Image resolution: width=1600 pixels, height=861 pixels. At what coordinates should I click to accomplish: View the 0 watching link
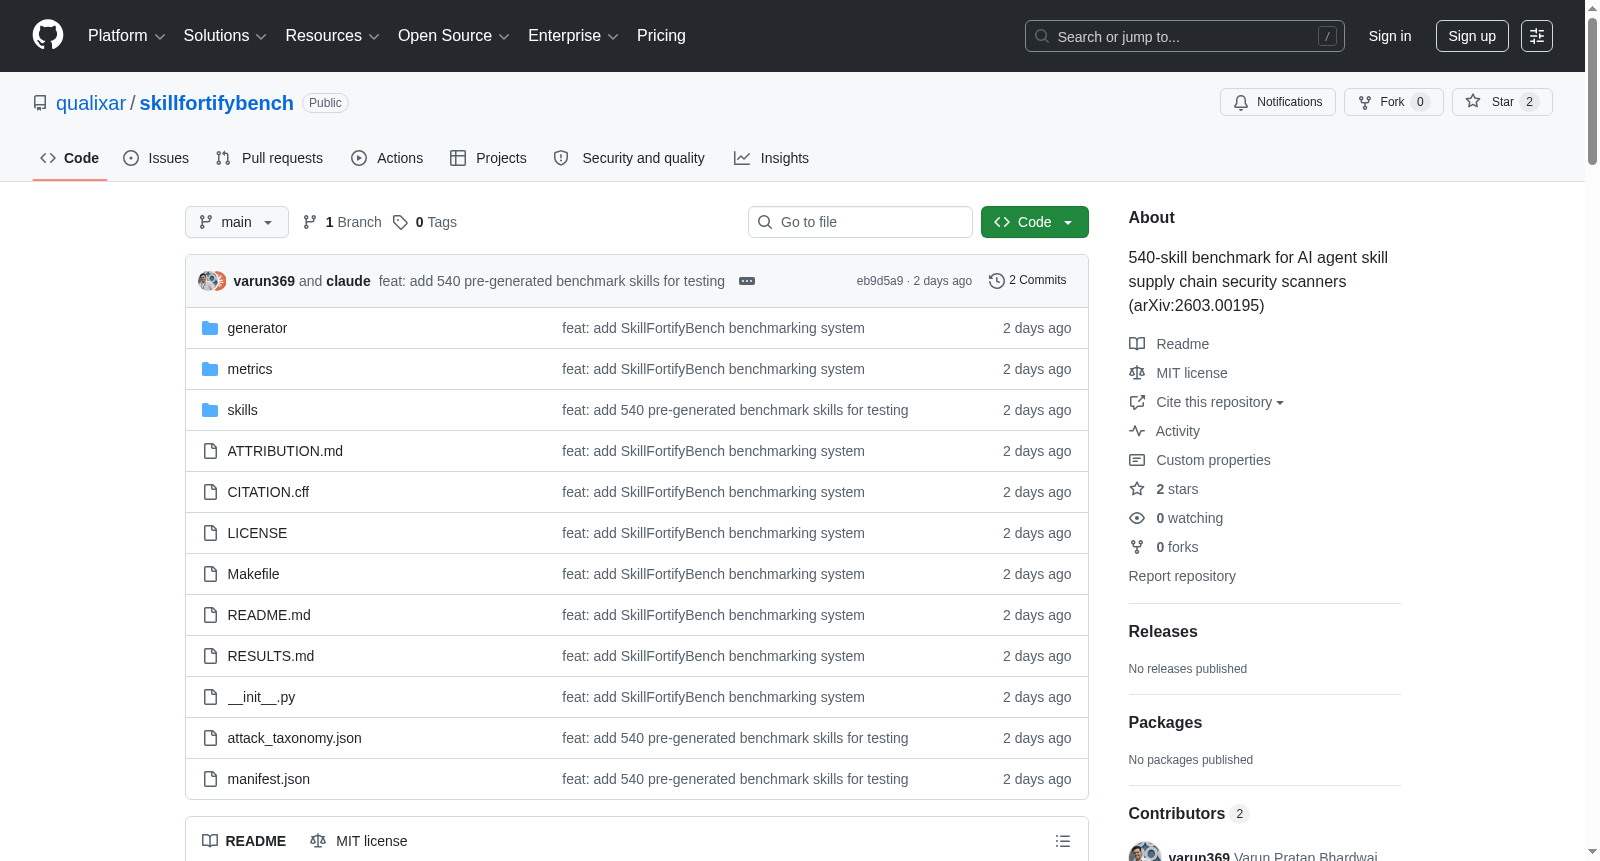click(x=1176, y=518)
